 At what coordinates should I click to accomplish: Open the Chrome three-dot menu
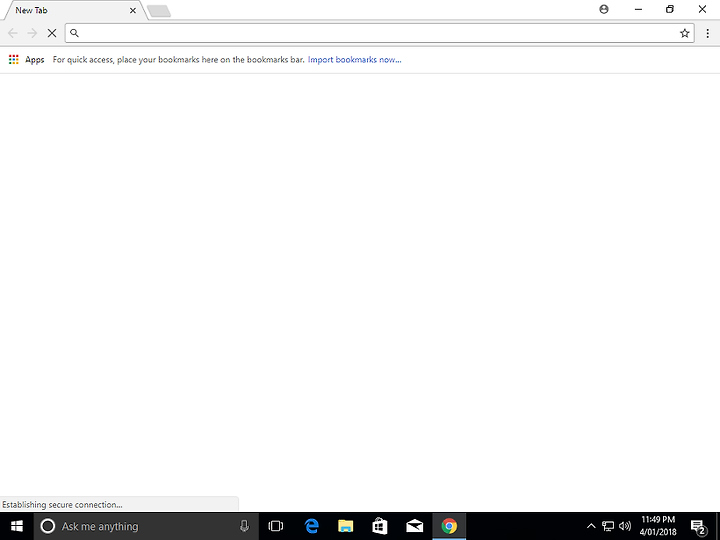point(708,33)
